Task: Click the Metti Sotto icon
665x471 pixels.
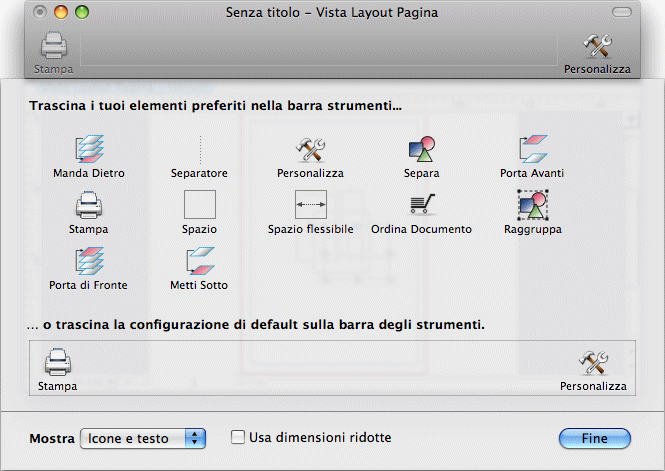Action: pyautogui.click(x=200, y=261)
